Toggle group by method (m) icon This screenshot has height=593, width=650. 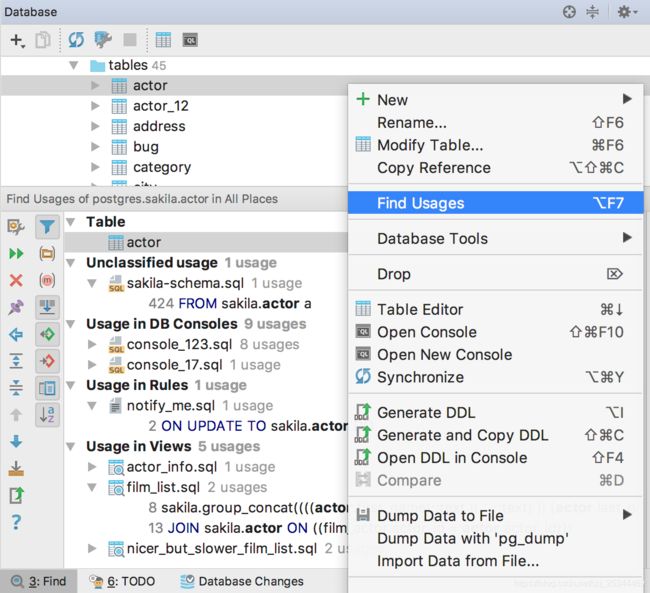click(47, 280)
